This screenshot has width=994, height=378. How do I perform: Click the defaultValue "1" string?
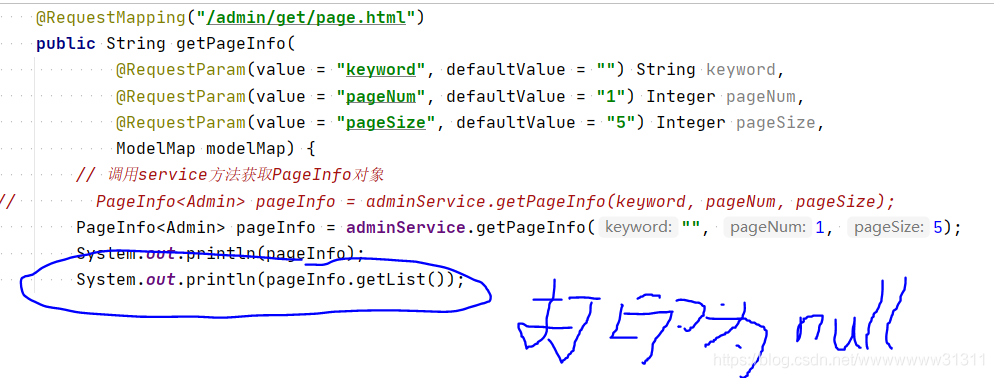click(611, 96)
